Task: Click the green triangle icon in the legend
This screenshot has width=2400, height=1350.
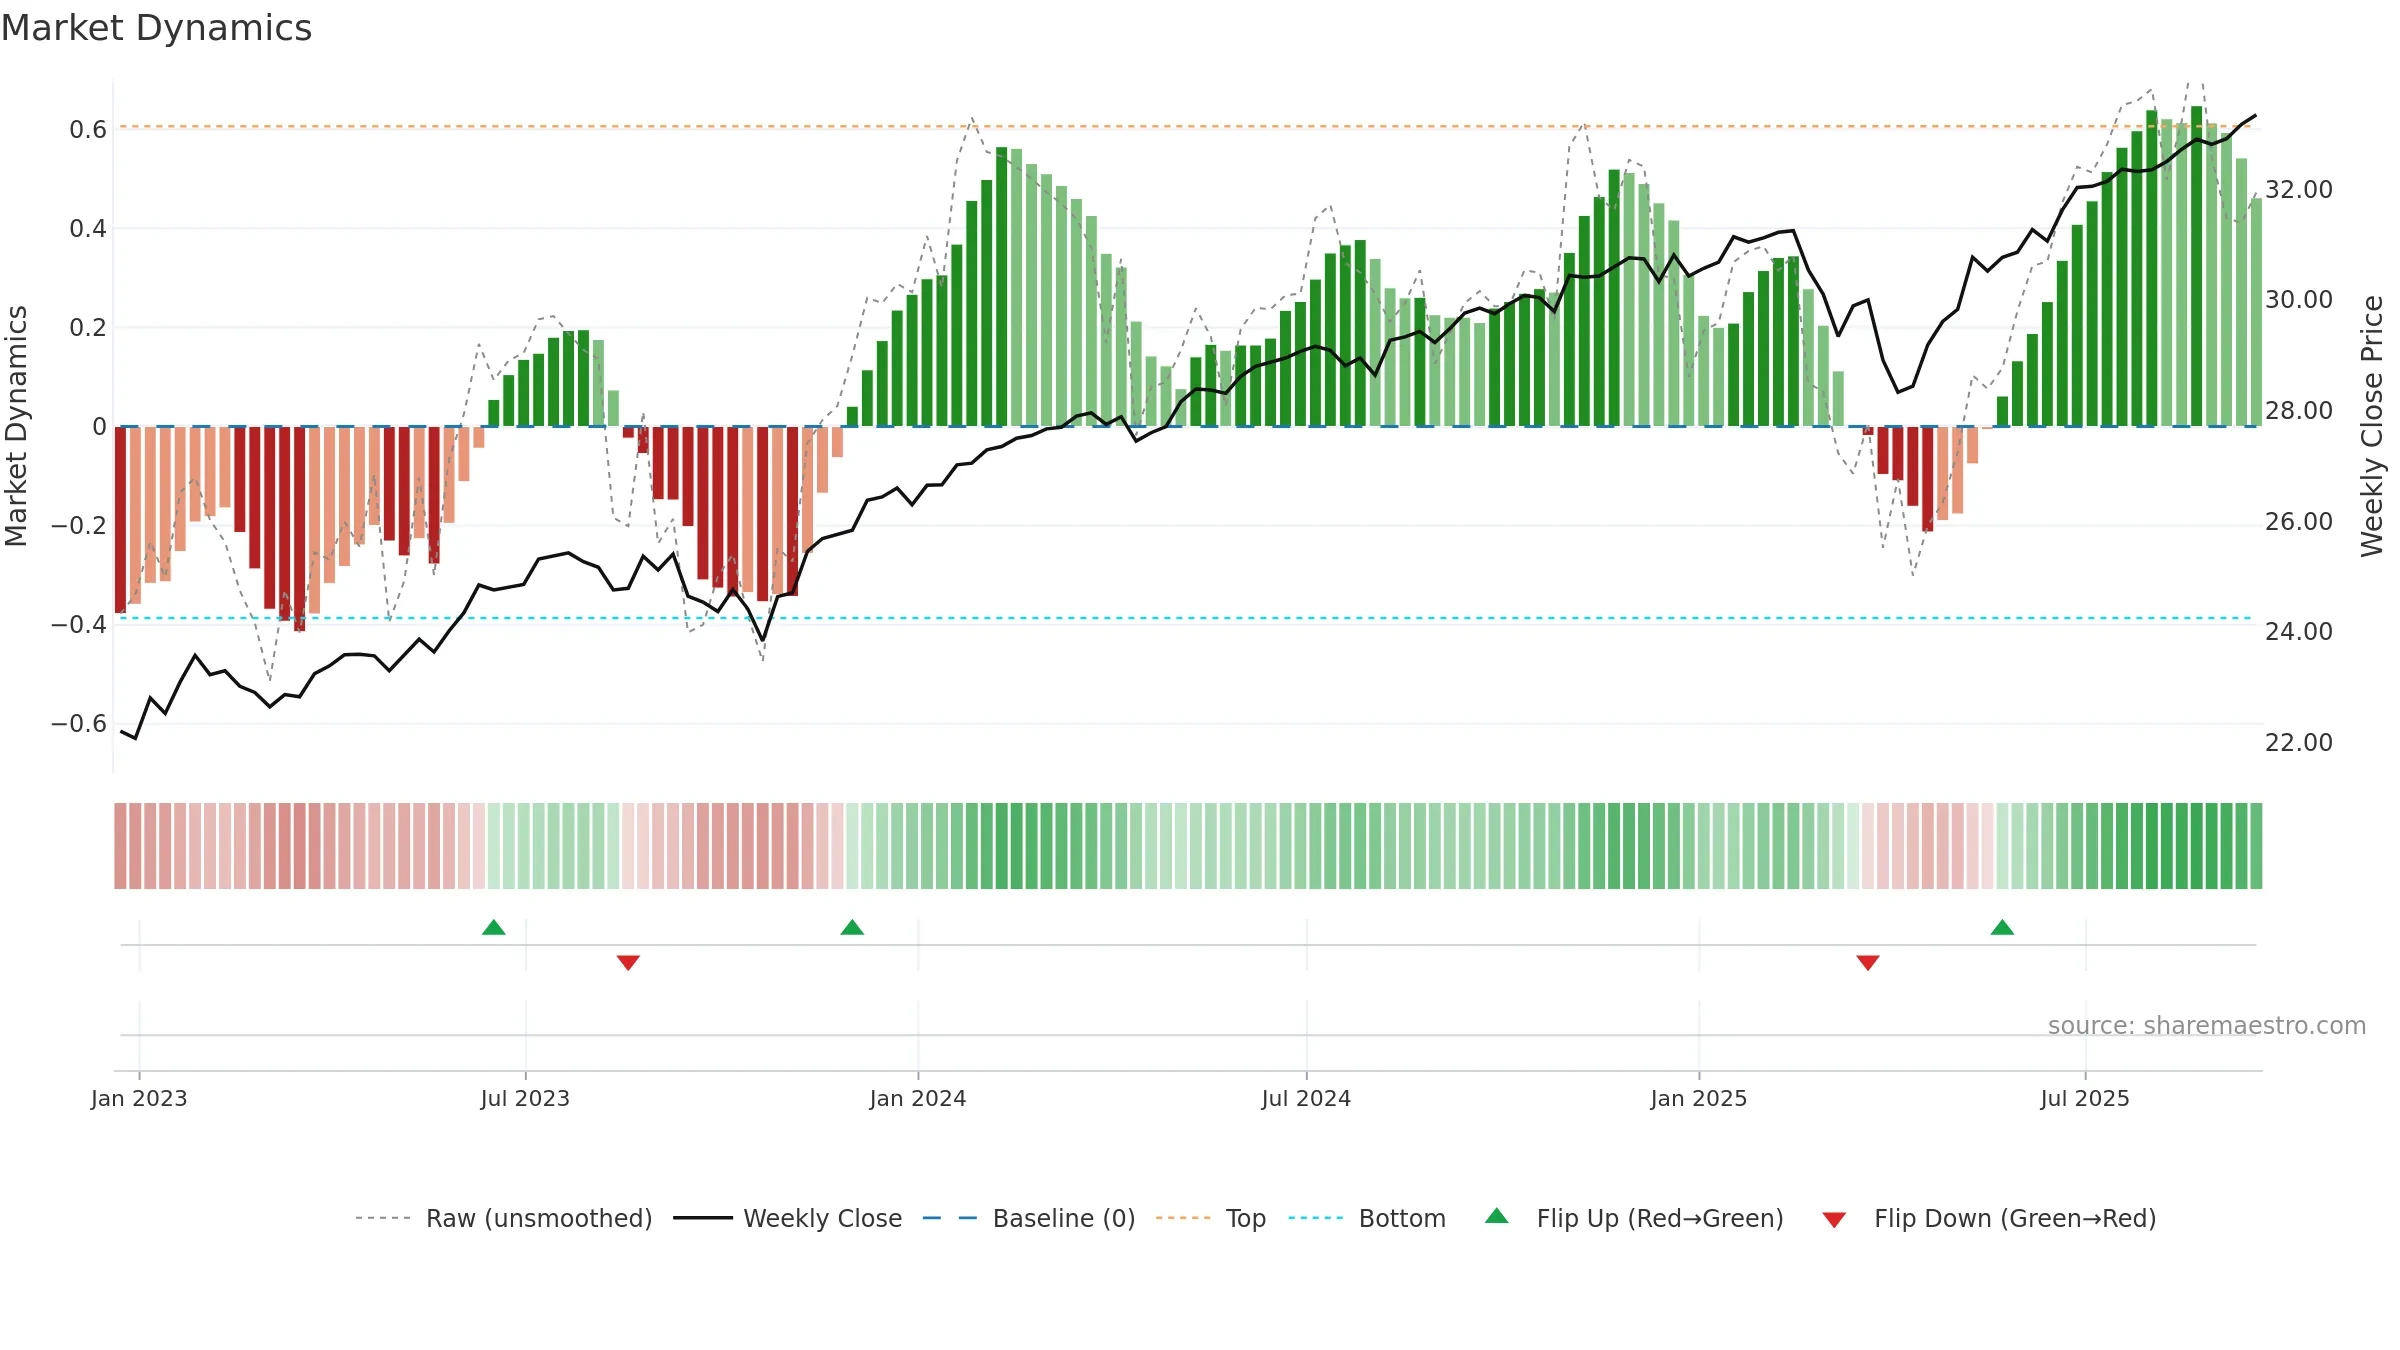Action: point(1497,1216)
